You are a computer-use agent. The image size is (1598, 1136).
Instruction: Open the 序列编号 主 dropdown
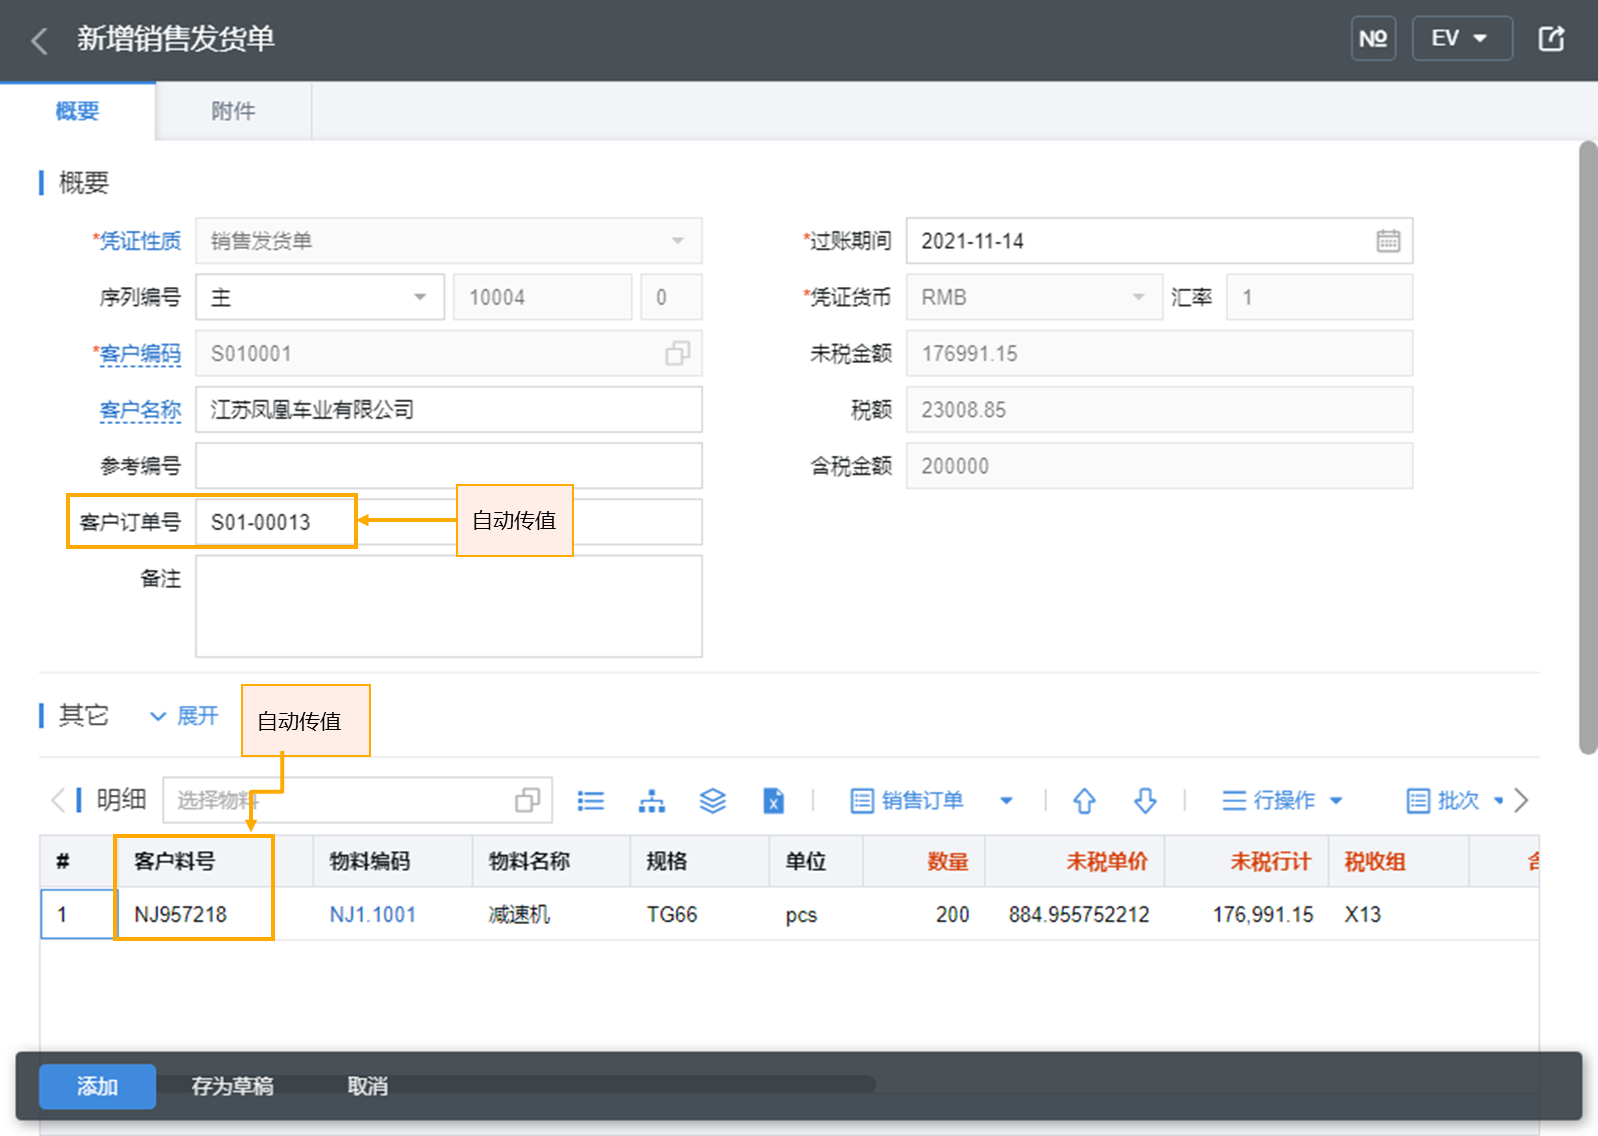pyautogui.click(x=320, y=297)
